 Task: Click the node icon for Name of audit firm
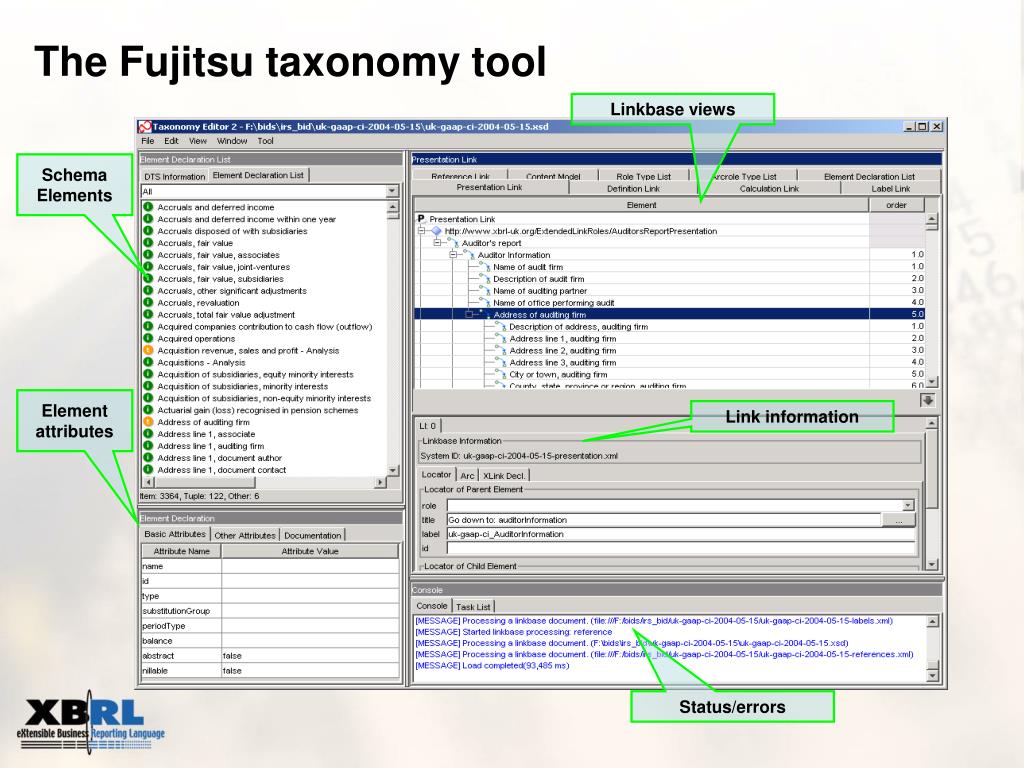pos(485,266)
